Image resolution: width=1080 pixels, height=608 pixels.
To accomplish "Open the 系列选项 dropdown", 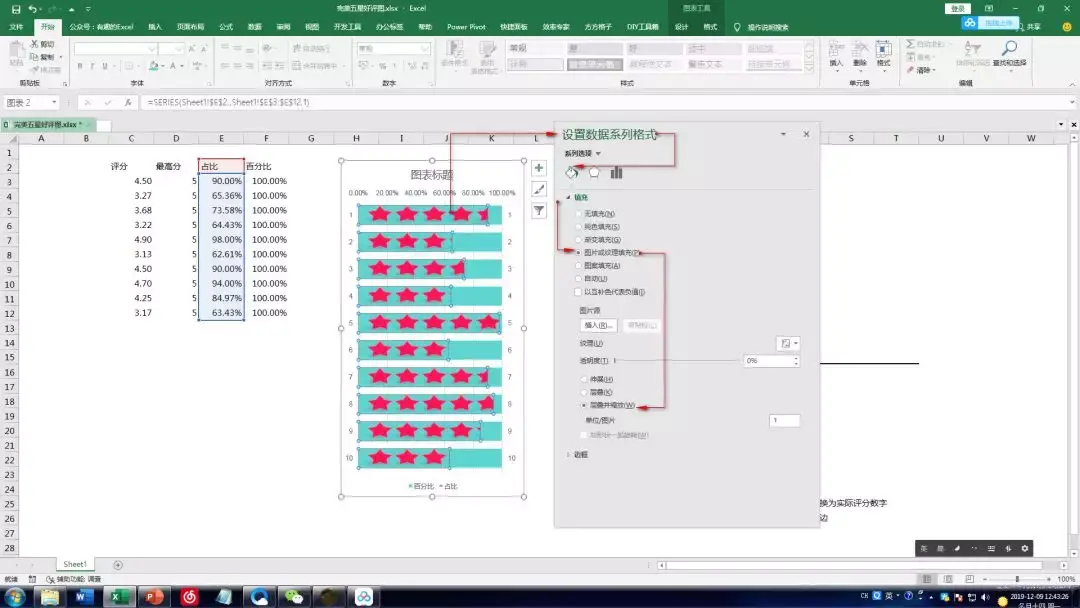I will 583,154.
